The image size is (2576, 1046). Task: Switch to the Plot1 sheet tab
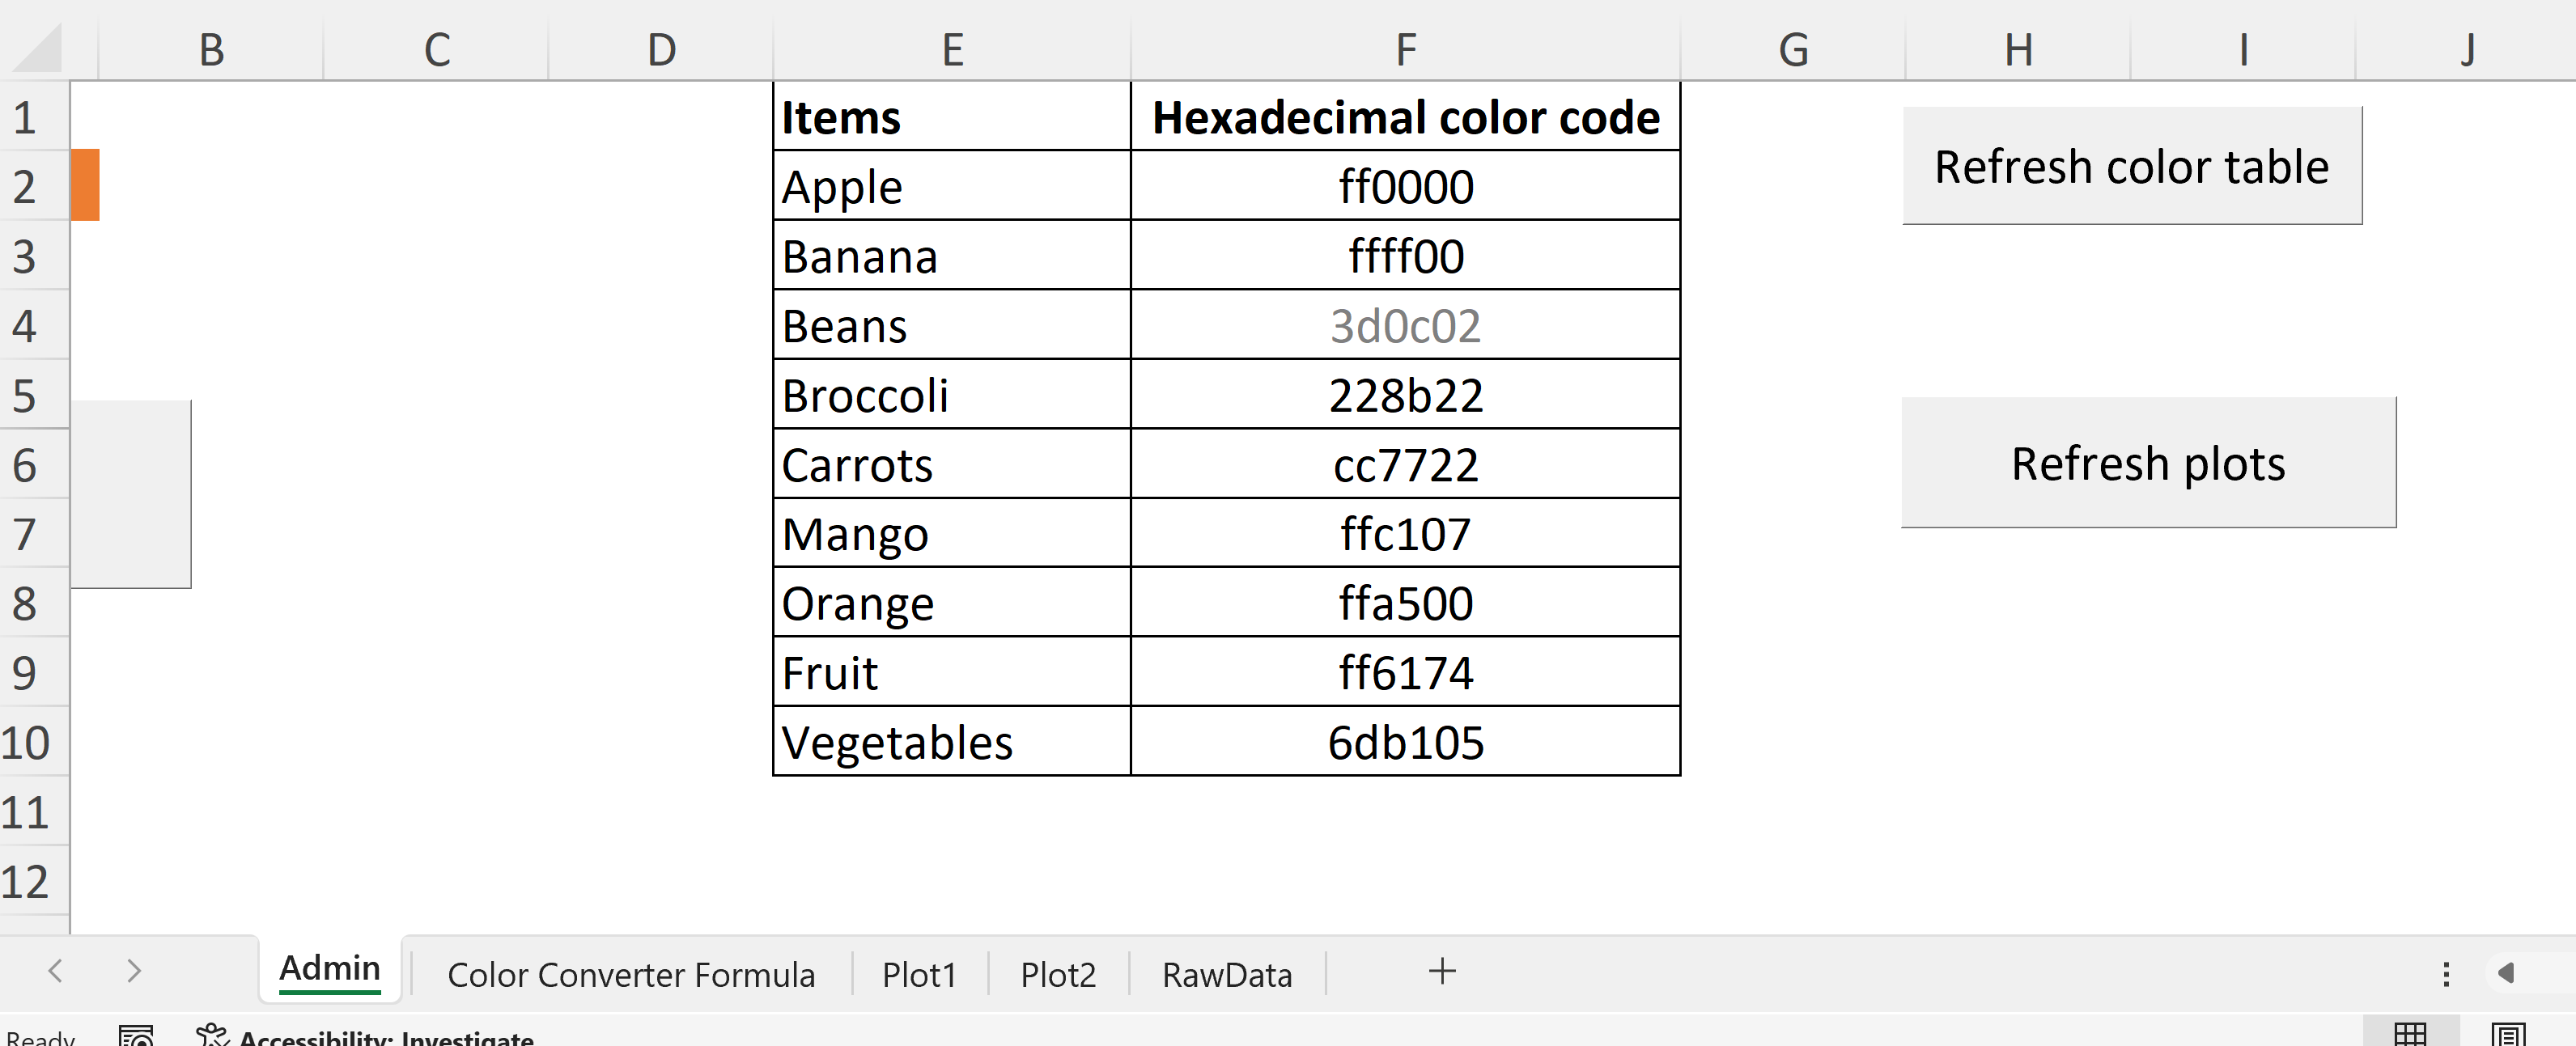click(x=919, y=974)
